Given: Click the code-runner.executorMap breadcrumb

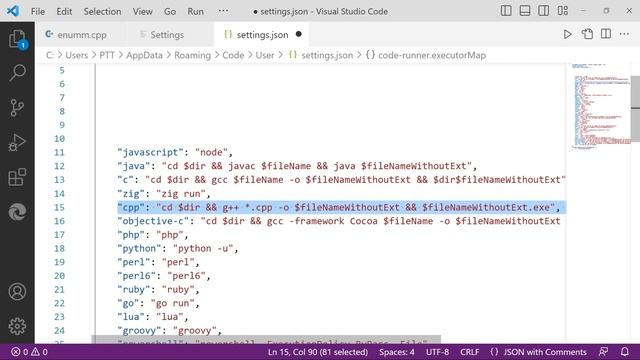Looking at the screenshot, I should [432, 55].
